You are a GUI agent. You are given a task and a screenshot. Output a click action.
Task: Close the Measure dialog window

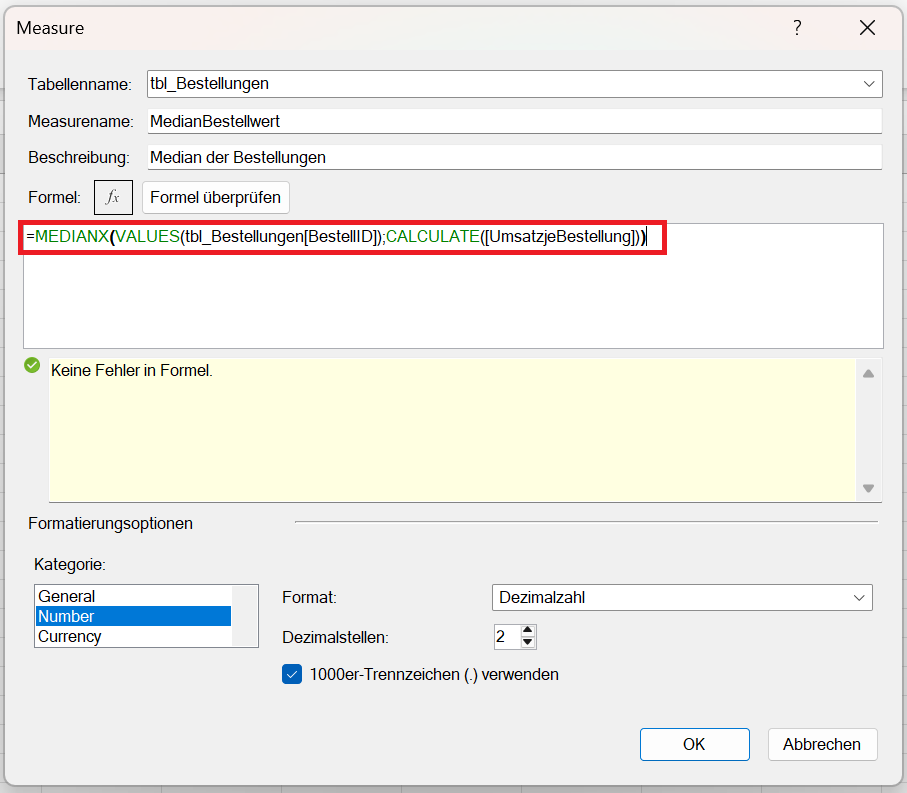867,28
